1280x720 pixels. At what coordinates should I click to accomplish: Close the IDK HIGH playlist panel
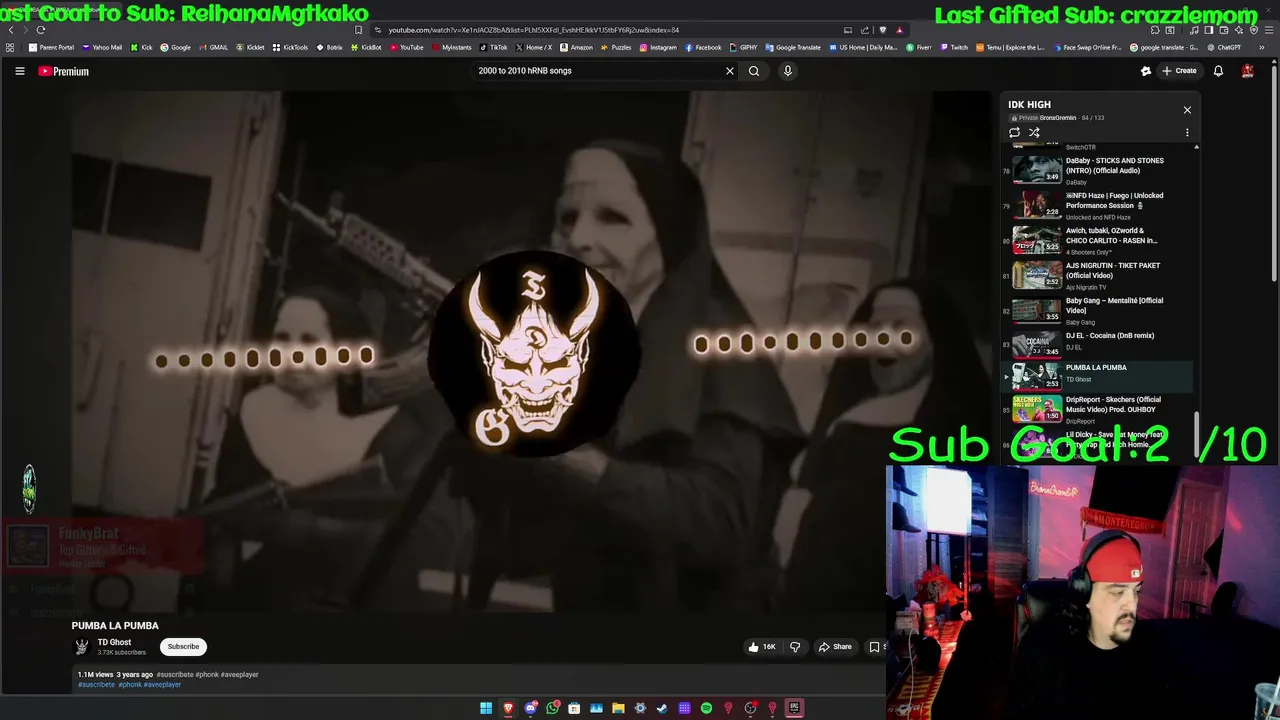coord(1187,110)
